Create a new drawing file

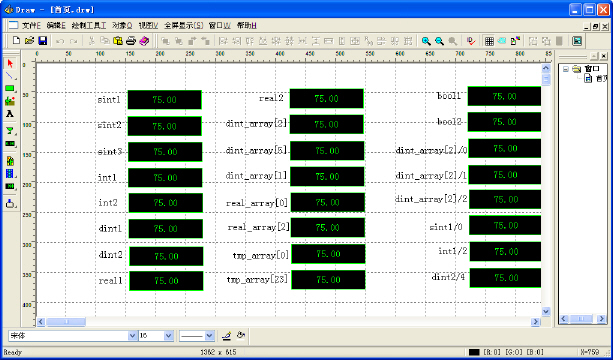(16, 41)
